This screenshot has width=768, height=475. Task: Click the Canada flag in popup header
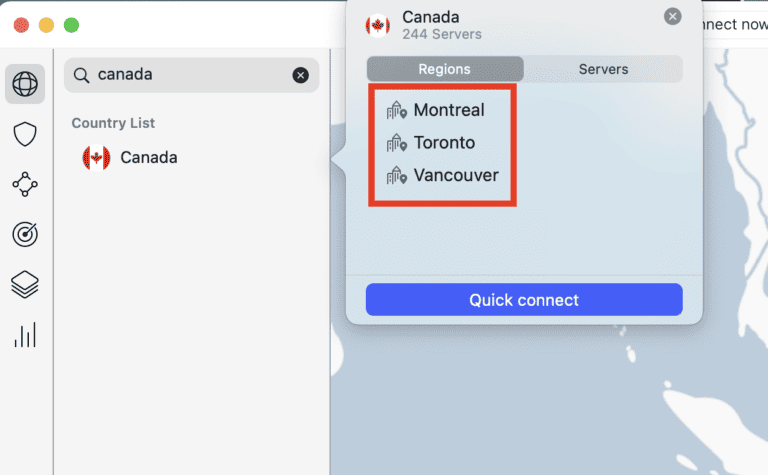(378, 25)
